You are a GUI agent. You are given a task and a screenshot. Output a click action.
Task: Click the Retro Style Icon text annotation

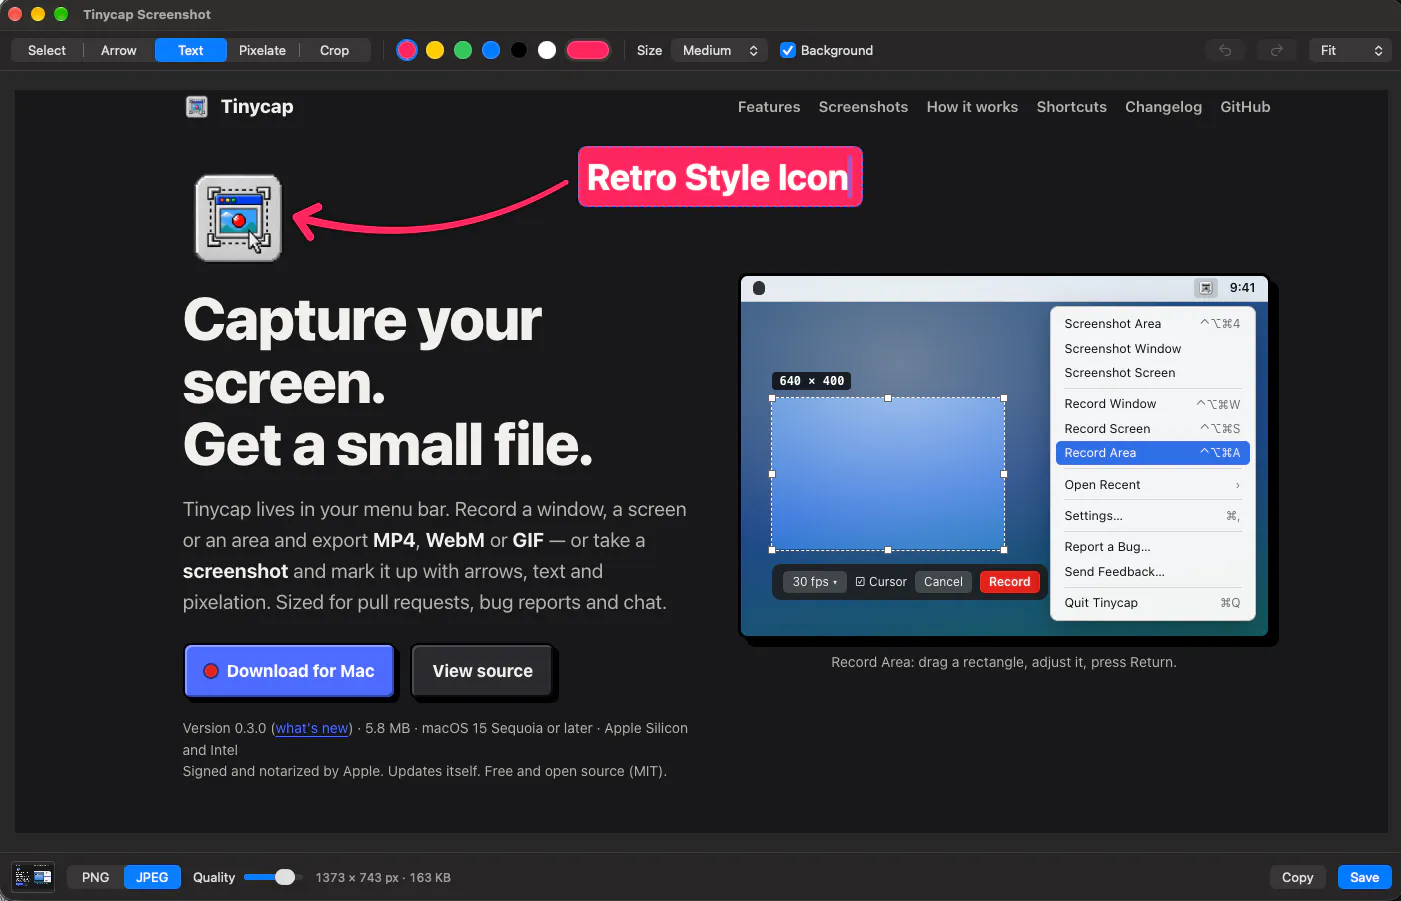click(x=720, y=177)
